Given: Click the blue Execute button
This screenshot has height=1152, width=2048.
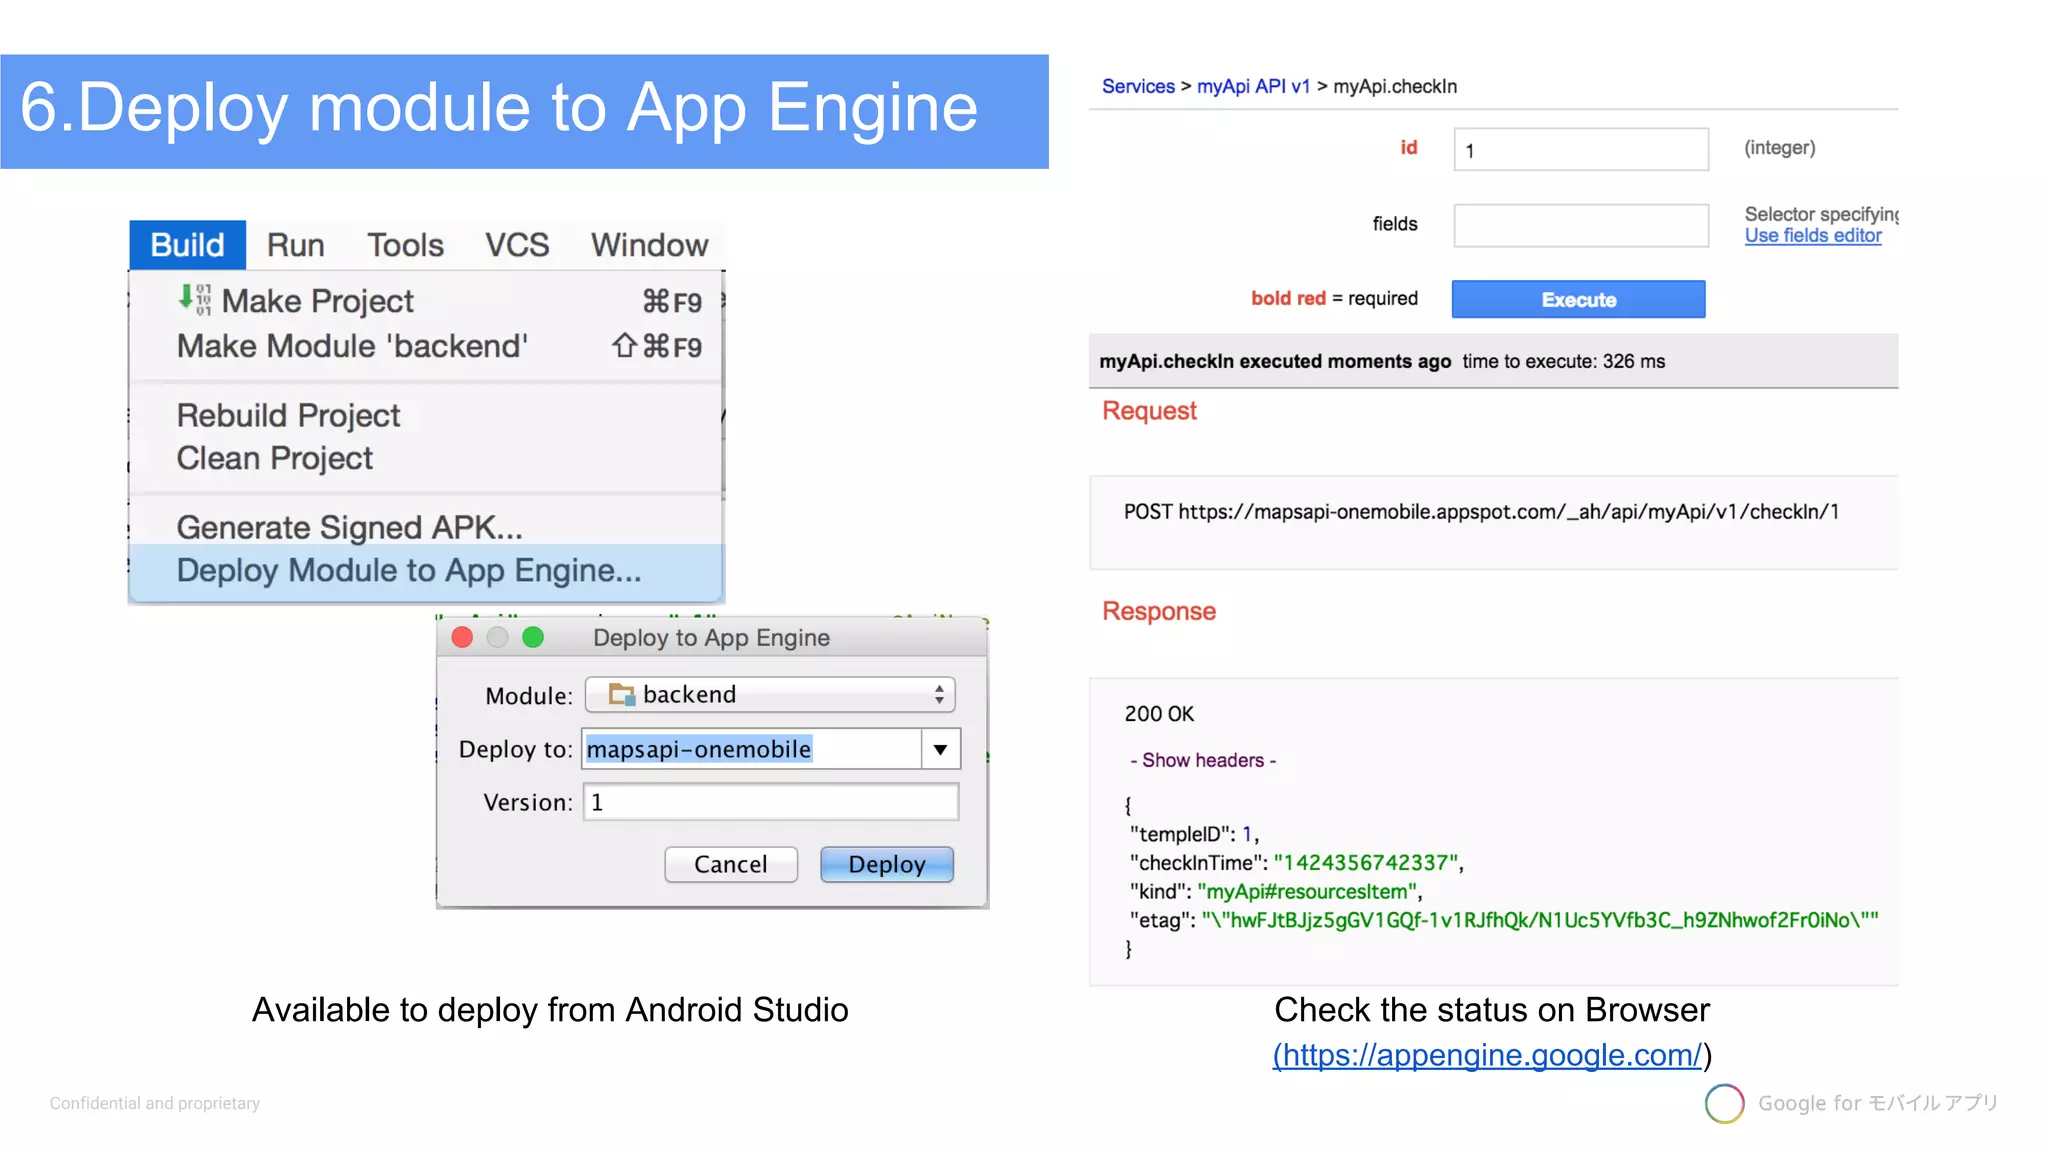Looking at the screenshot, I should pos(1579,299).
